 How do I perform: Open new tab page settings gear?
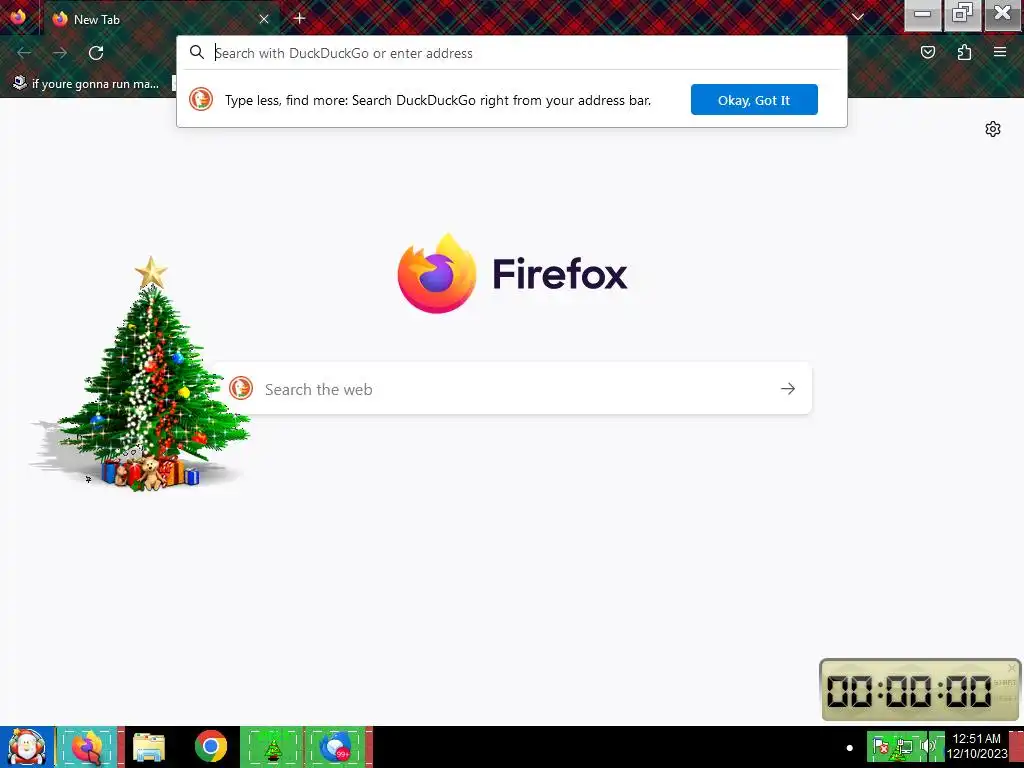[993, 129]
